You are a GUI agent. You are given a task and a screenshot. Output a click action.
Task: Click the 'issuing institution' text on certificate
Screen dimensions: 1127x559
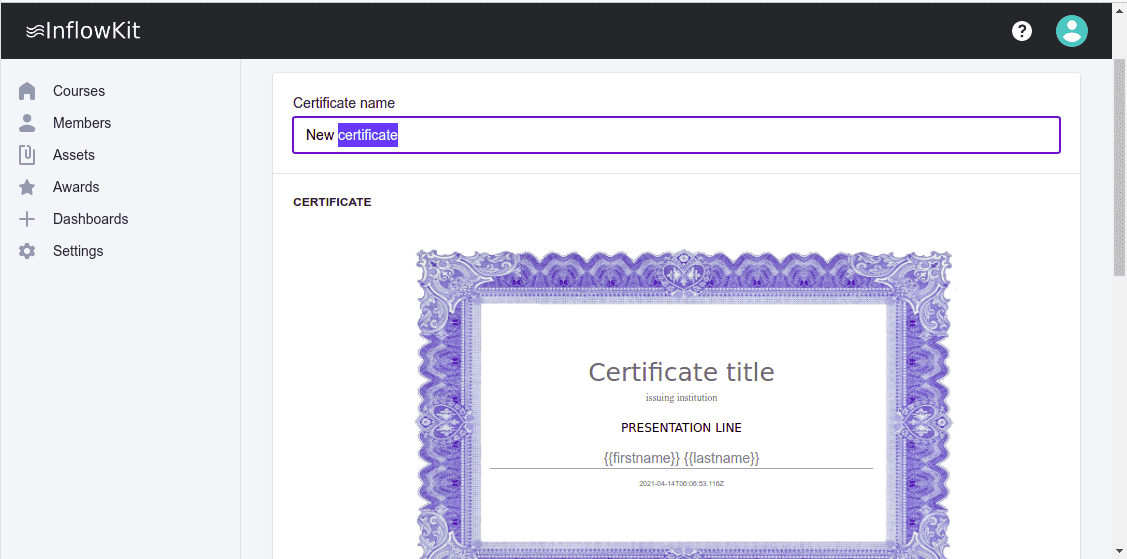point(681,398)
